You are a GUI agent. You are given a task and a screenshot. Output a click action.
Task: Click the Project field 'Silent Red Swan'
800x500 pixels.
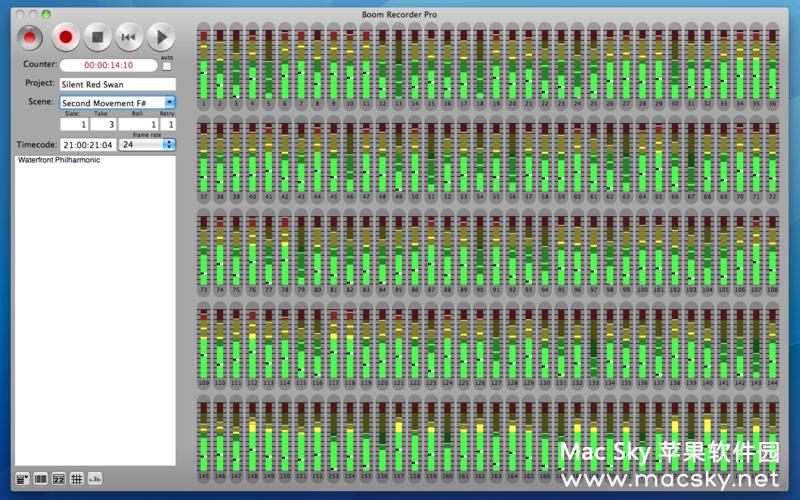coord(118,84)
